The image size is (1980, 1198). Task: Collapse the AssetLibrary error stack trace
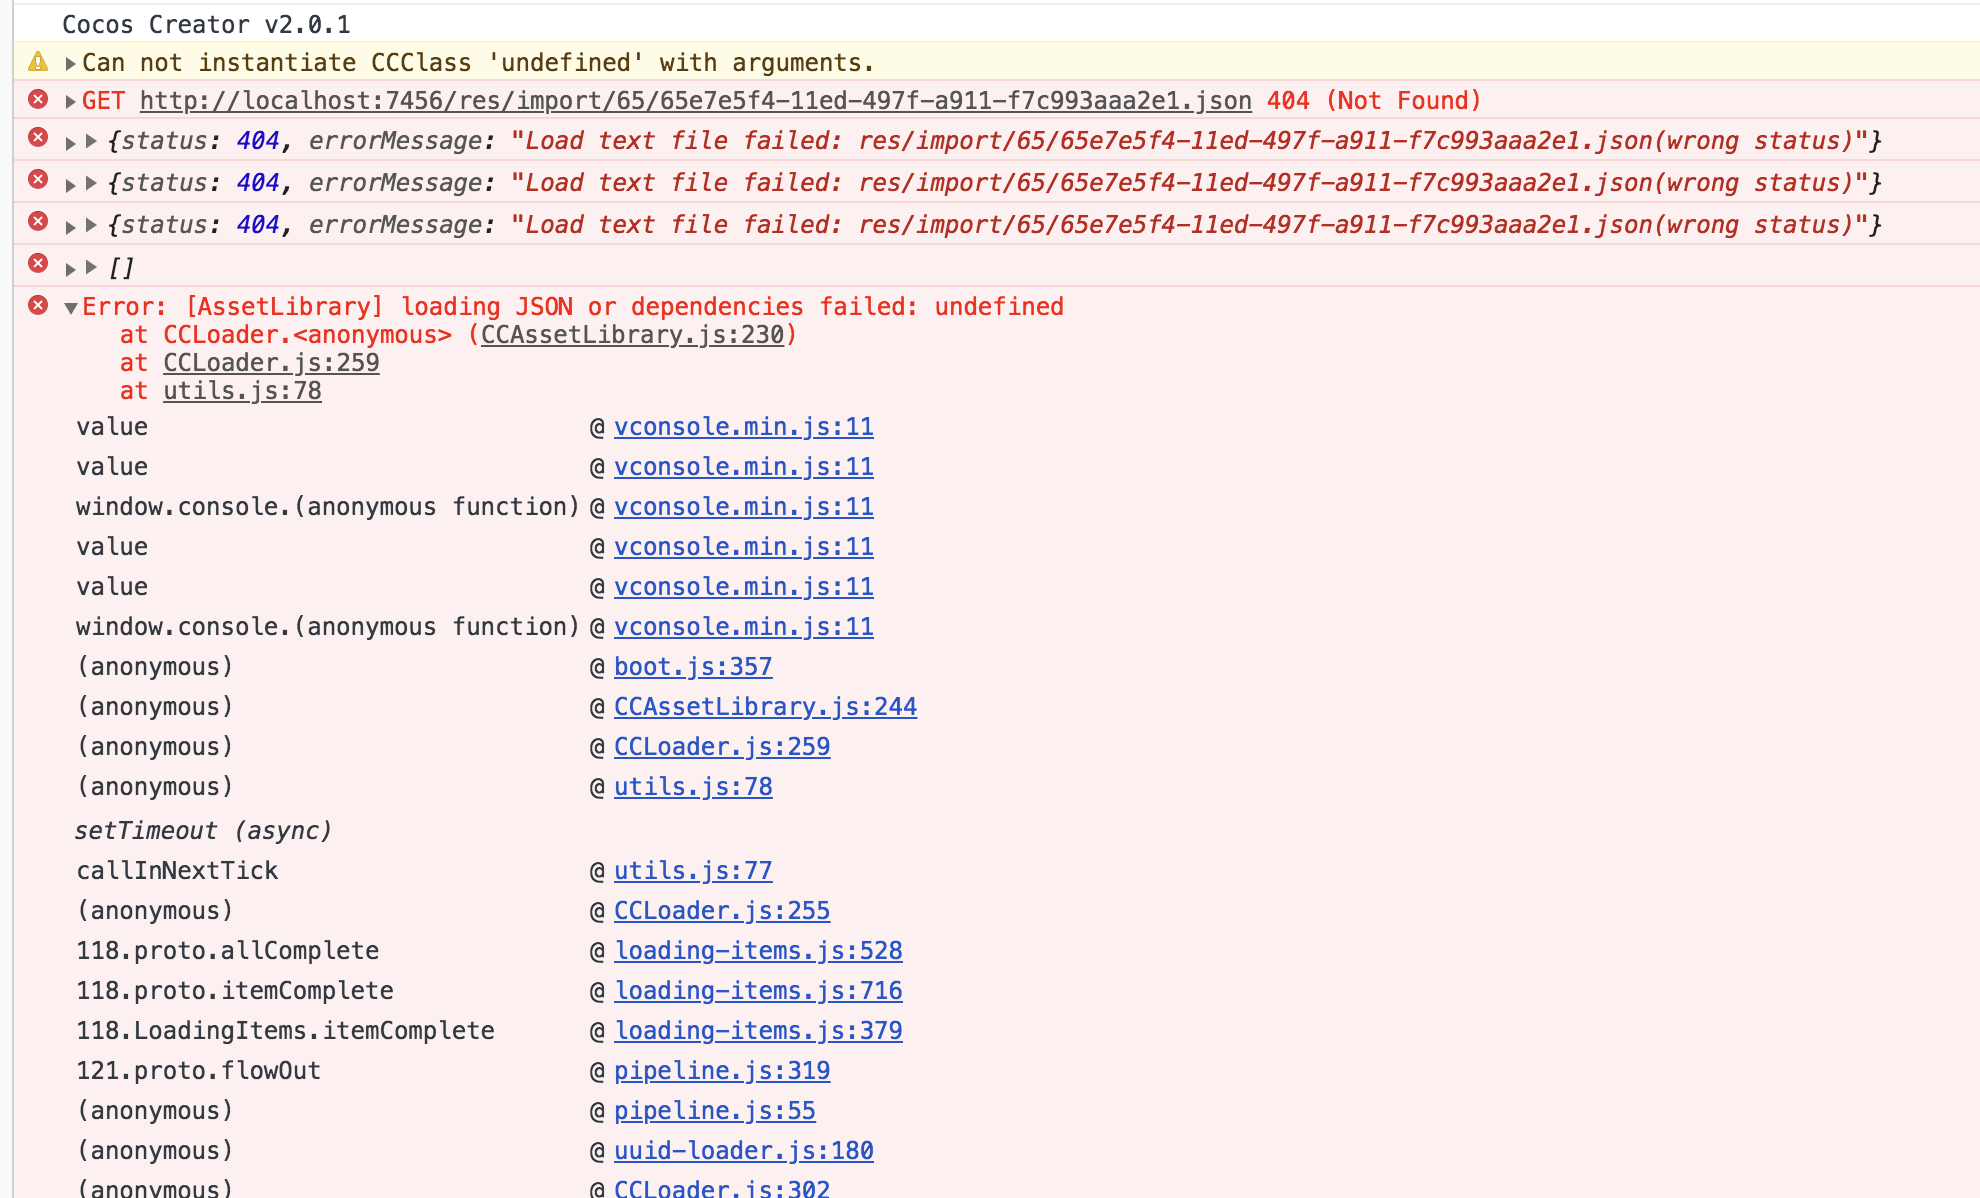(70, 308)
